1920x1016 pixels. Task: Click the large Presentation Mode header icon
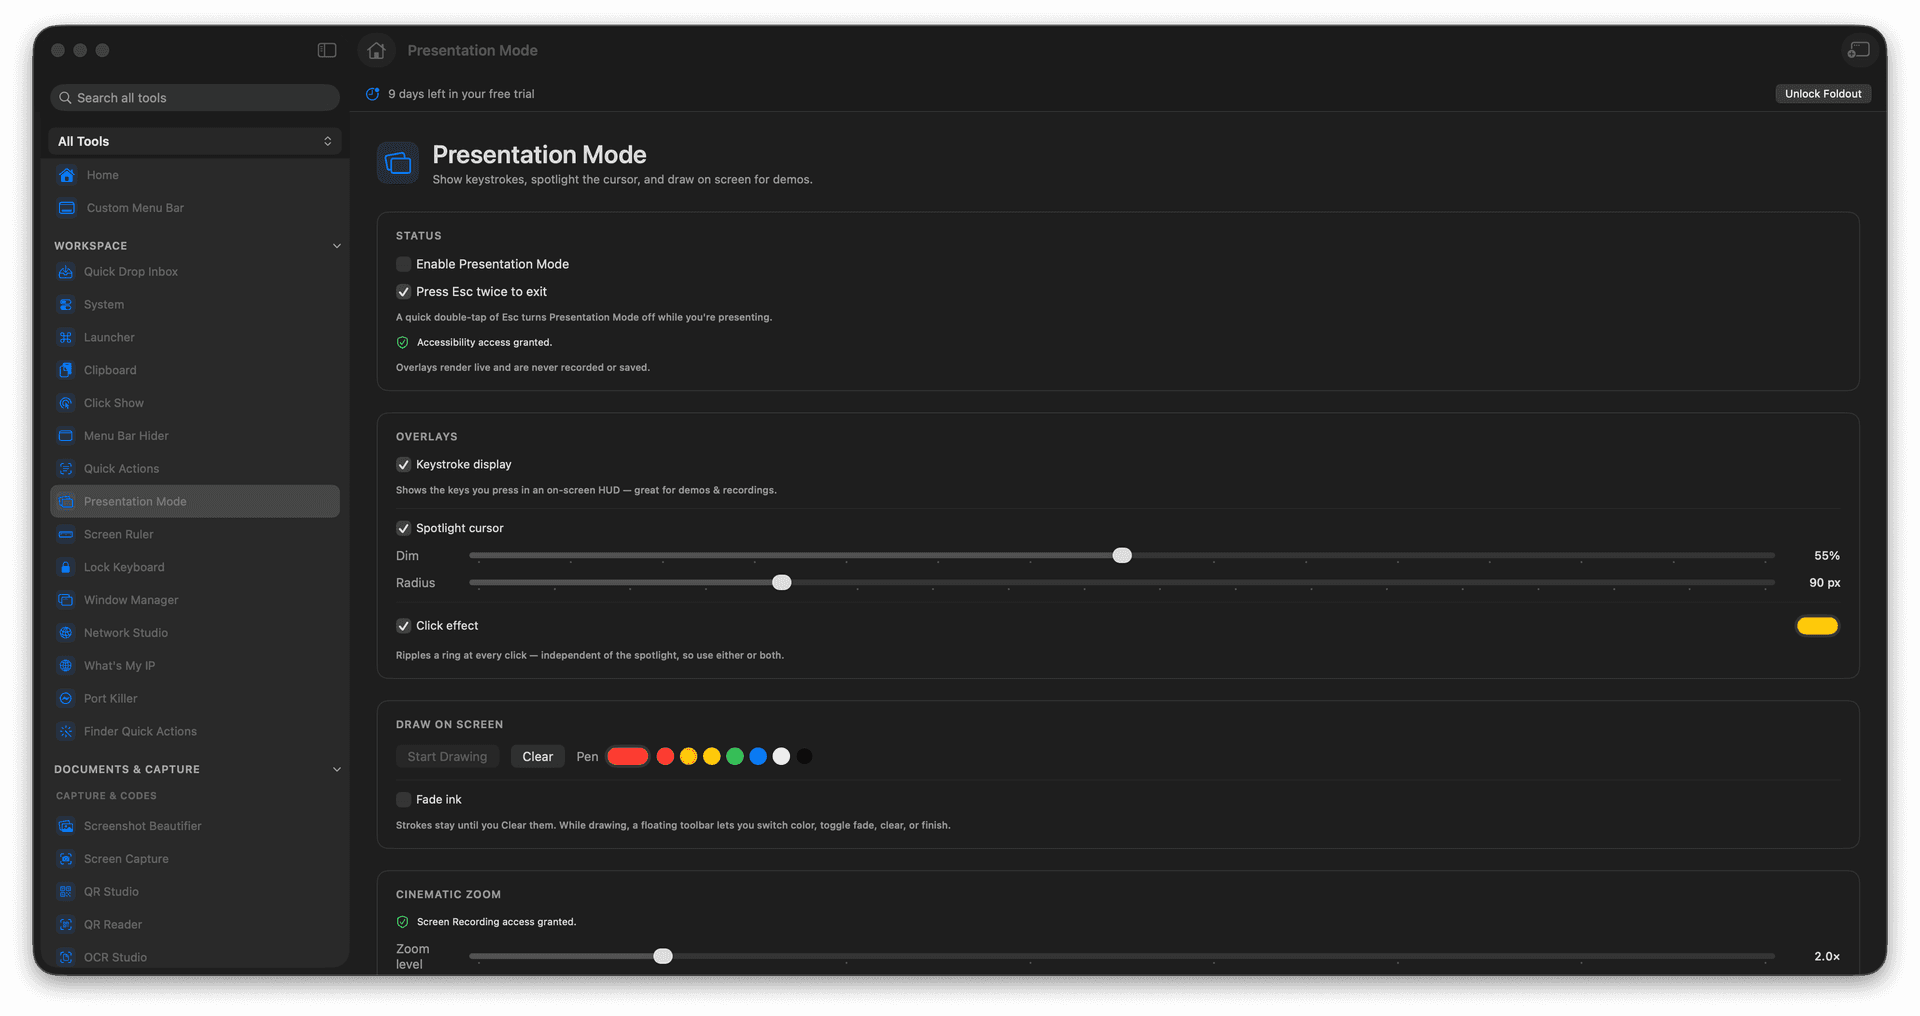398,163
